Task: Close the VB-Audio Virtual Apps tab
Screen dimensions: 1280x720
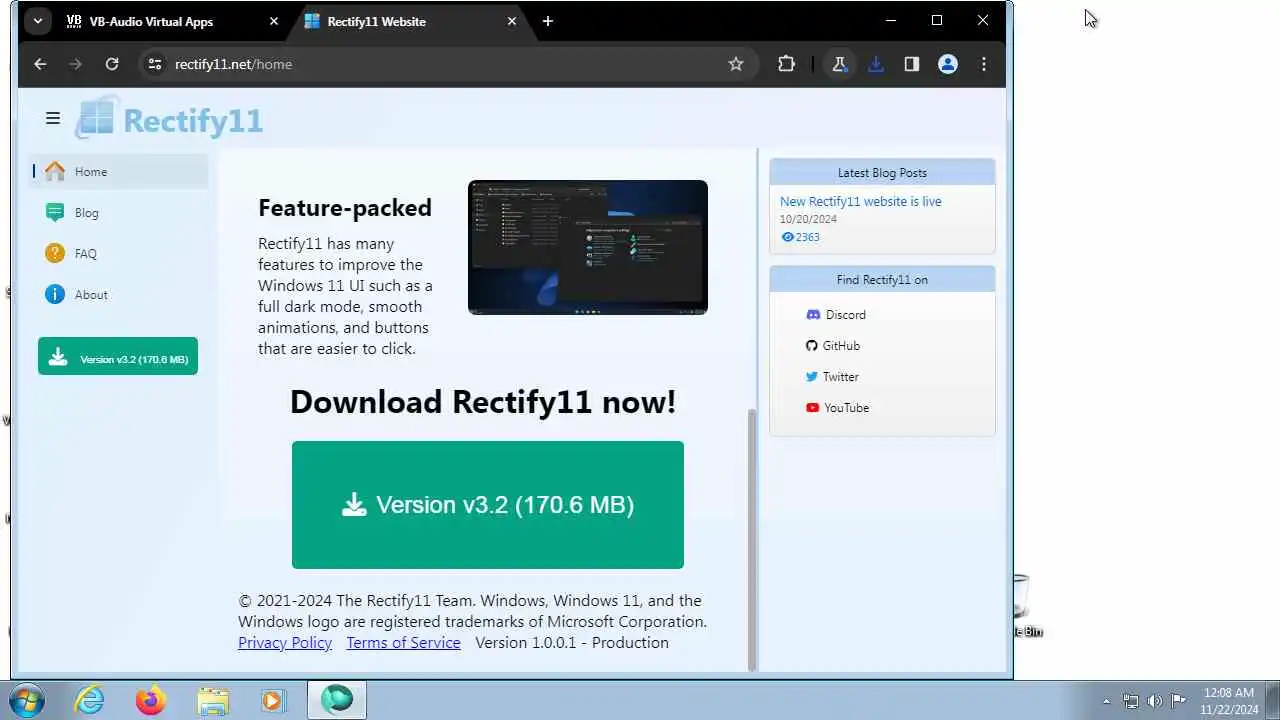Action: coord(274,21)
